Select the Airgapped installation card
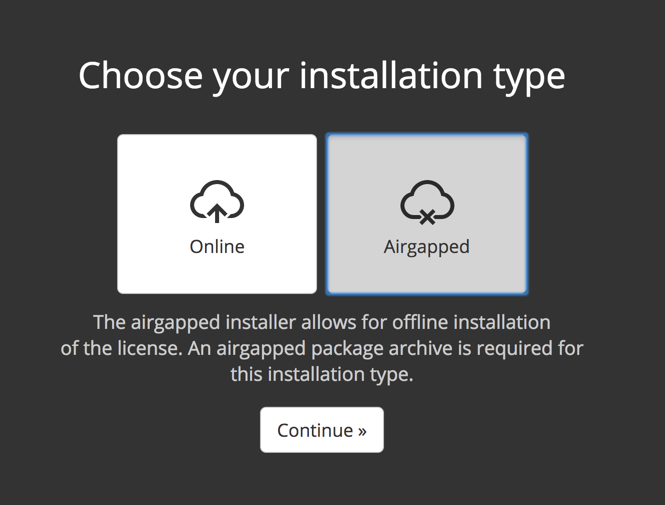 point(427,214)
